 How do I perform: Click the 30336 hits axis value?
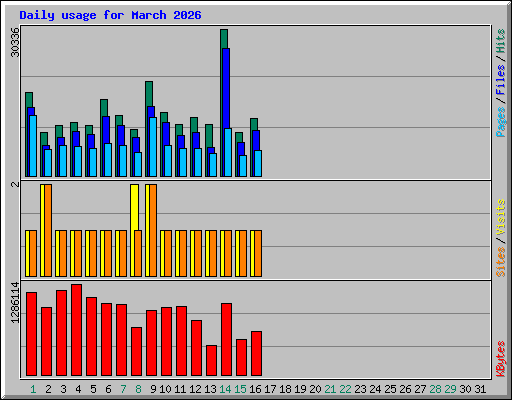point(15,42)
